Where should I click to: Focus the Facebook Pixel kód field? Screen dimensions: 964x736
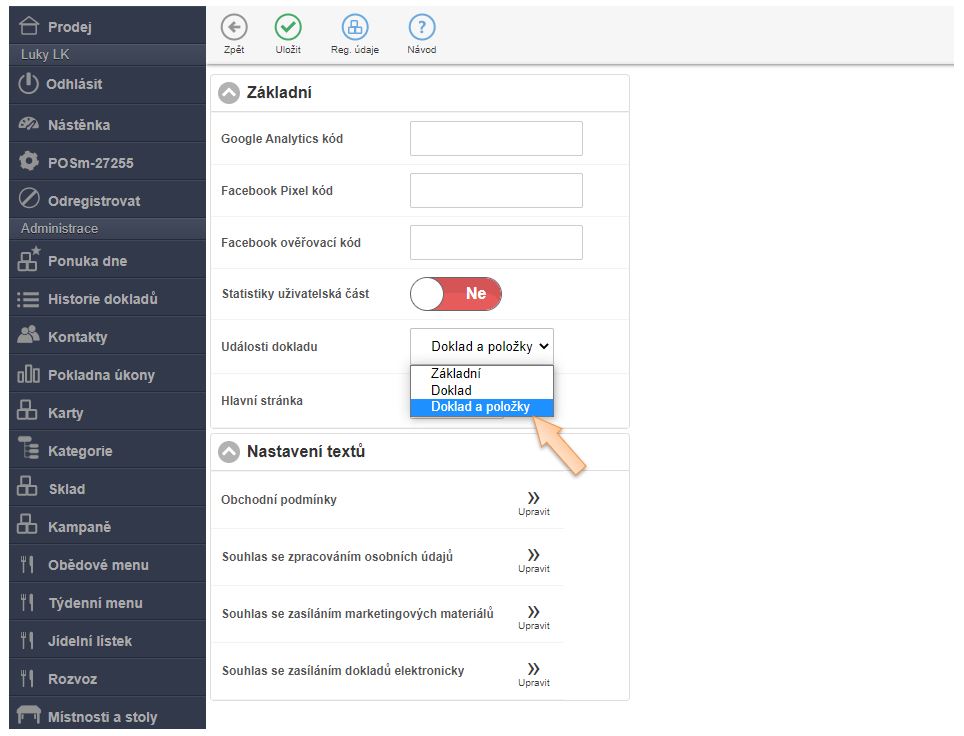[496, 190]
